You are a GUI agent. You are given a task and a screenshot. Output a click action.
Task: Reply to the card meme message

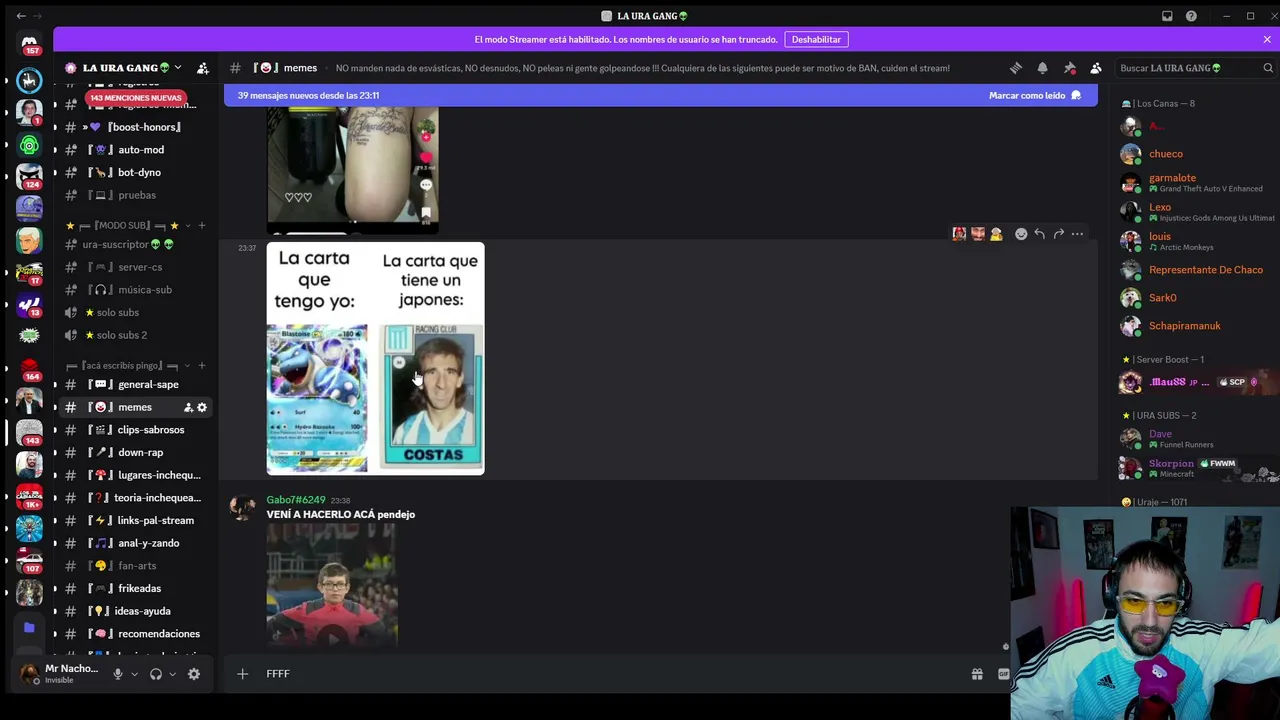coord(1040,234)
